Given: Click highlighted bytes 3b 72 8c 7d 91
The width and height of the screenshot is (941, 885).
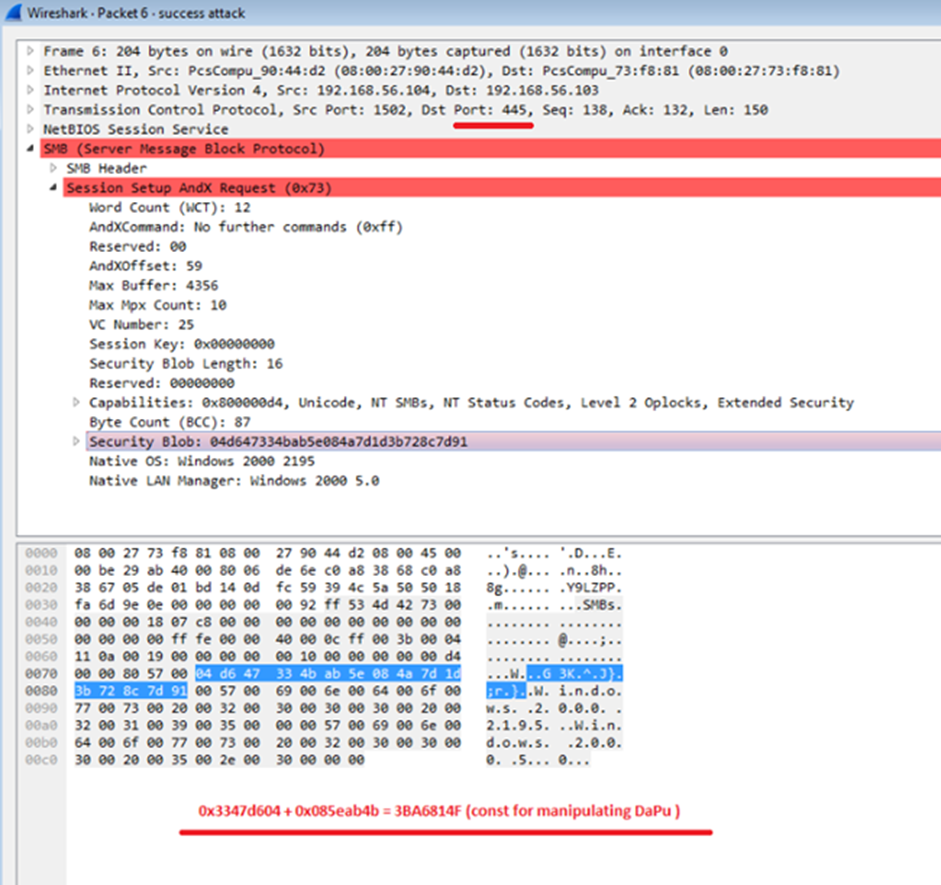Looking at the screenshot, I should click(x=131, y=691).
